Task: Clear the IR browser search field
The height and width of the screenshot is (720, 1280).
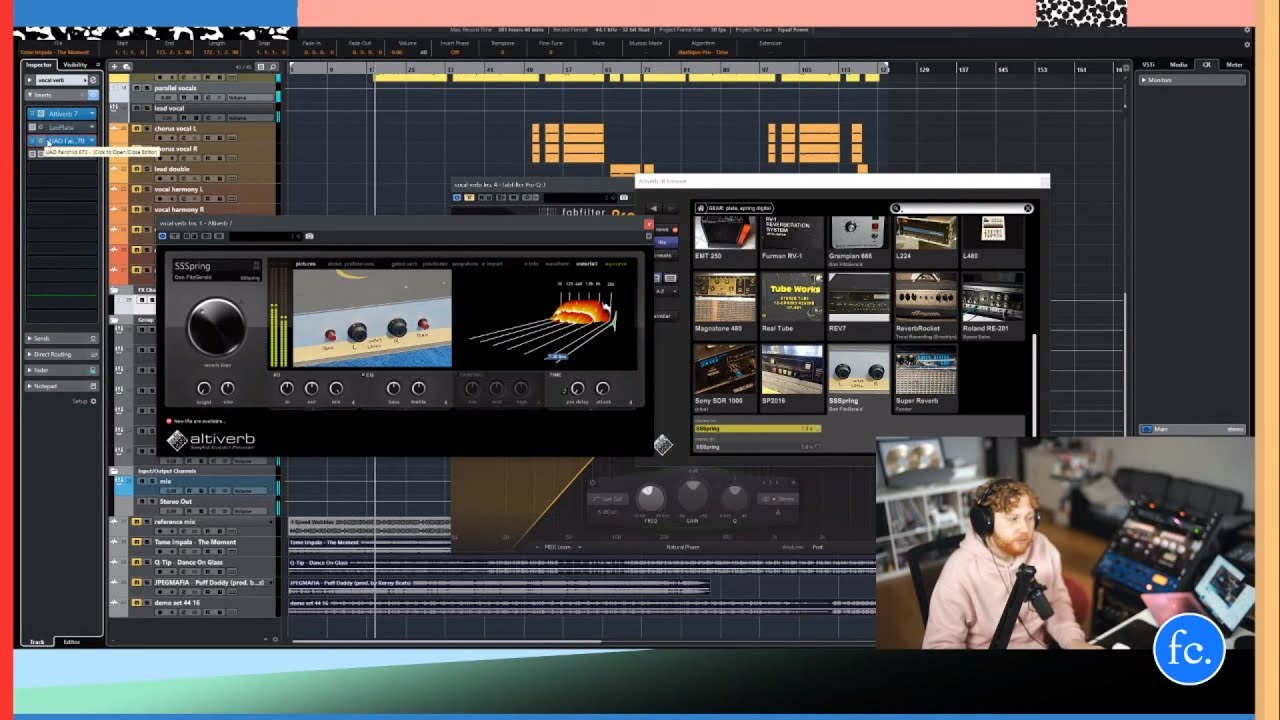Action: coord(1027,208)
